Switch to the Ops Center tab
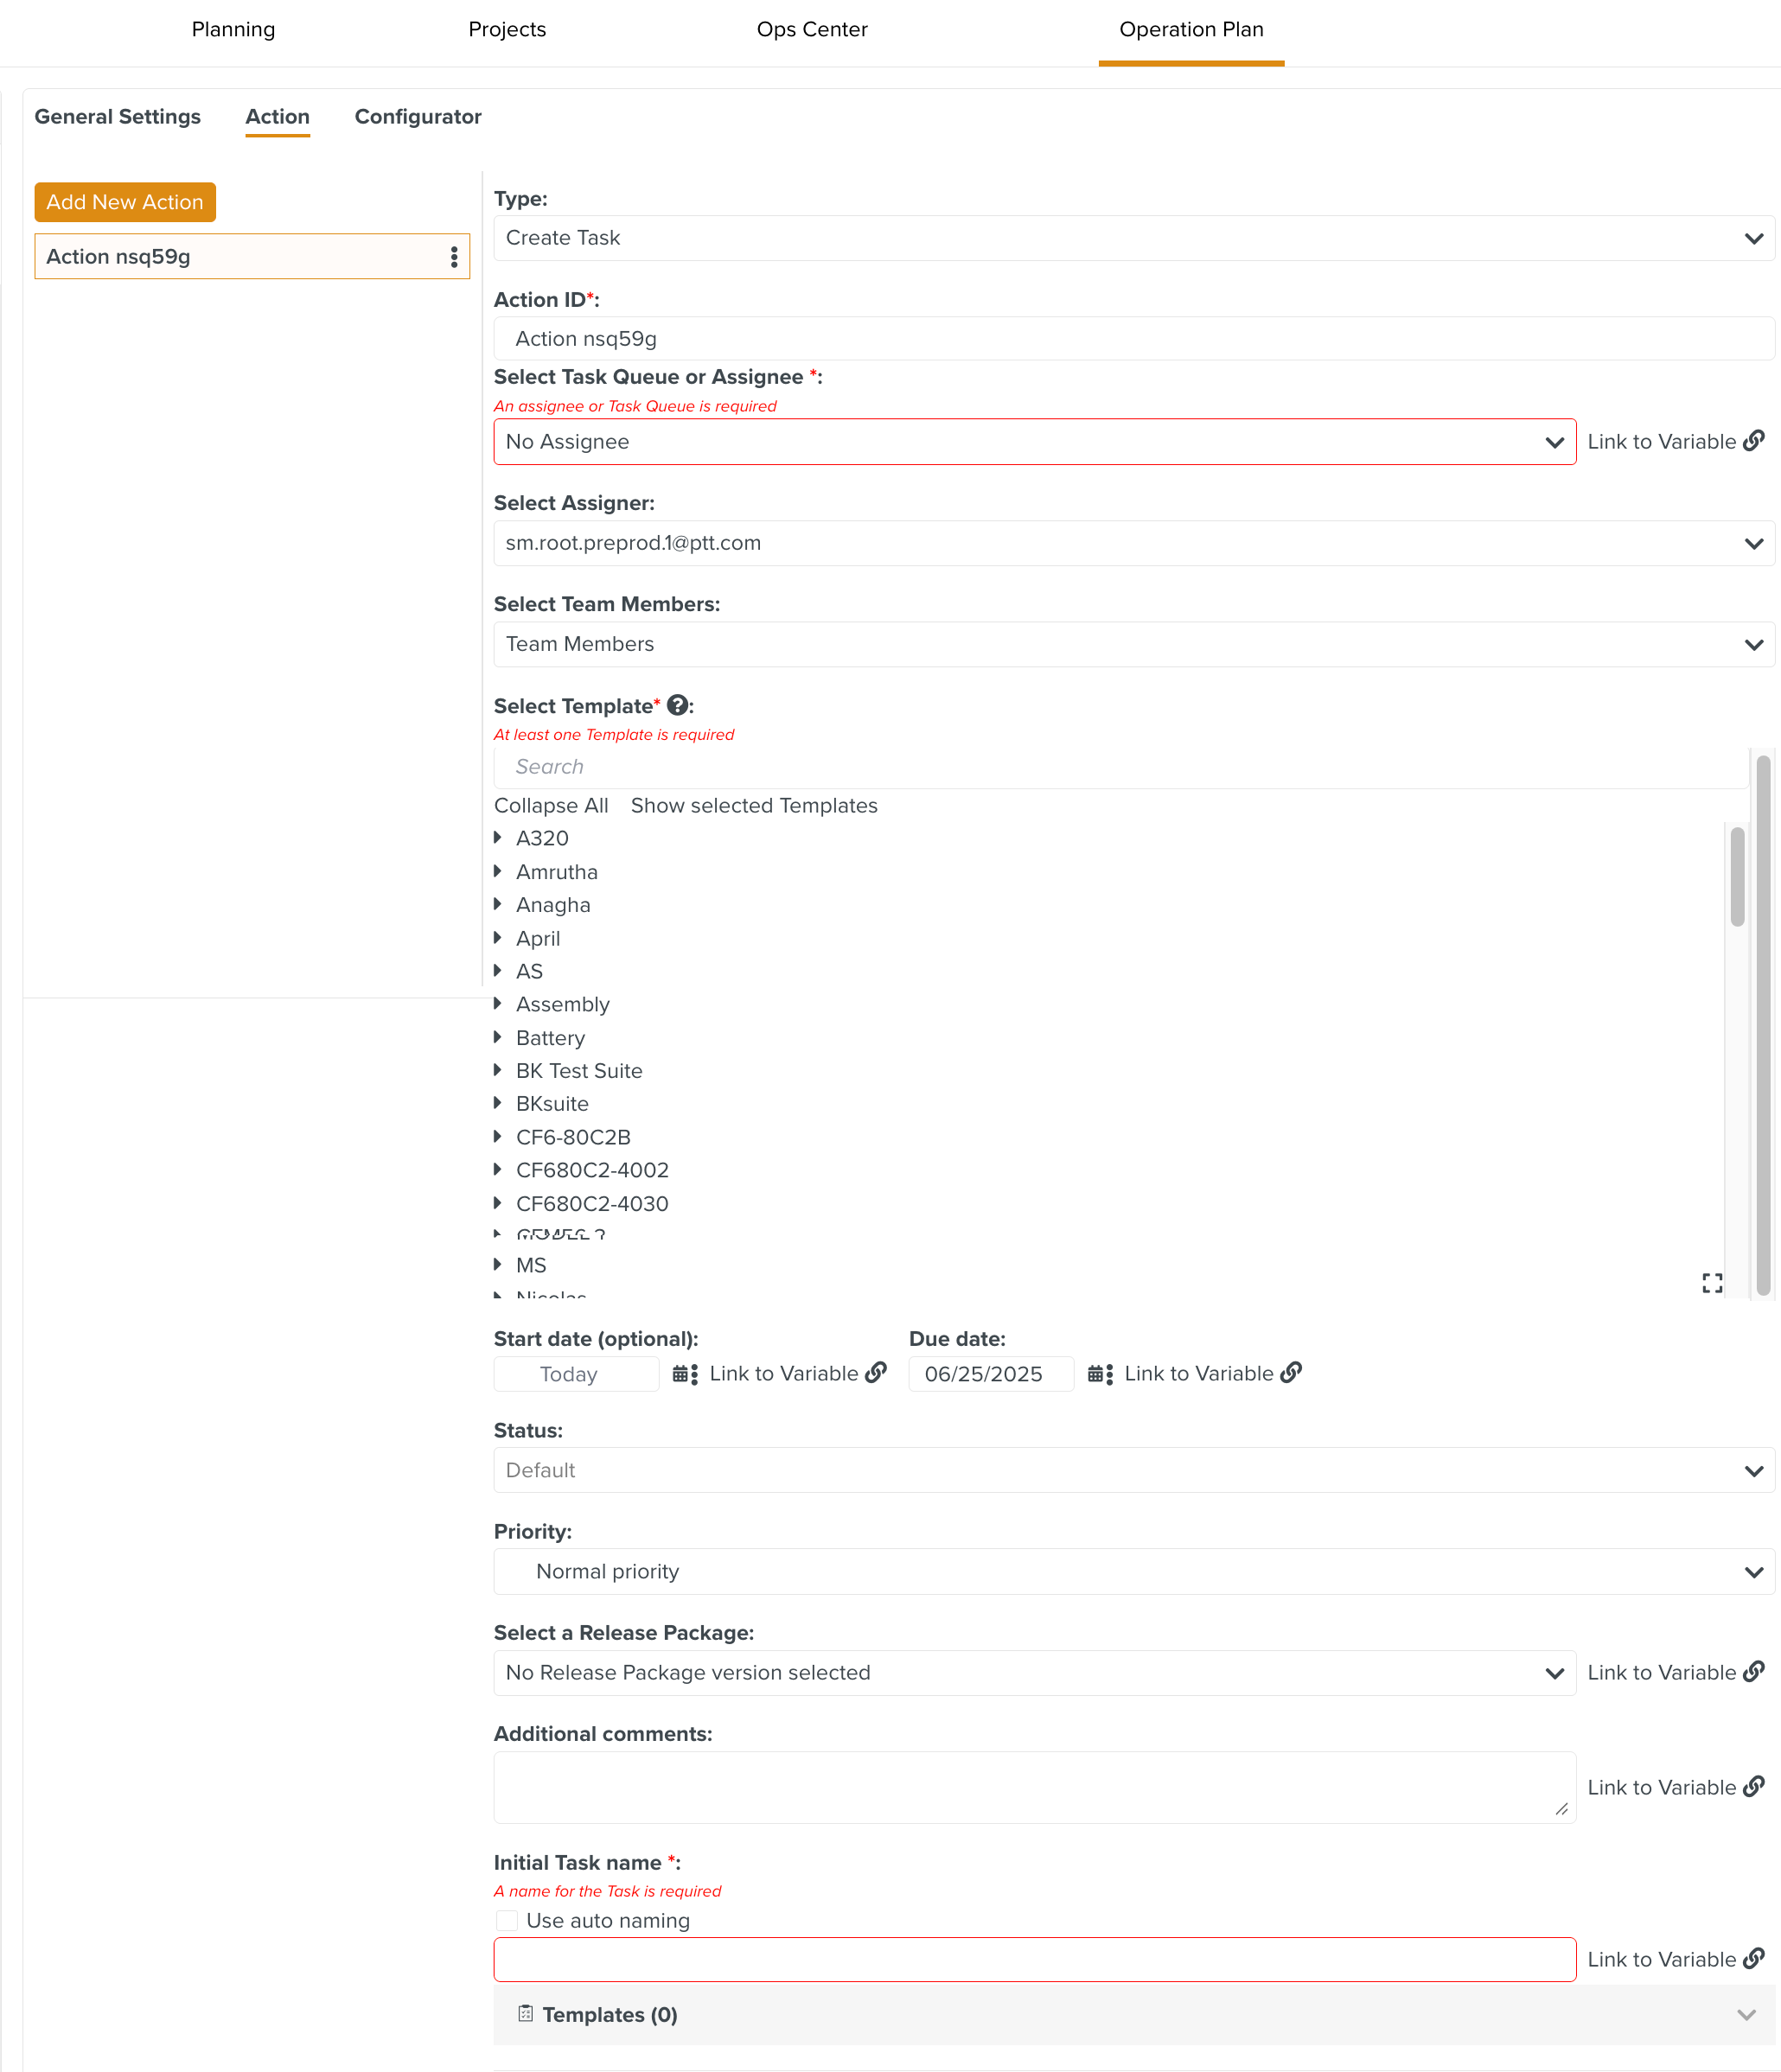 [x=812, y=30]
